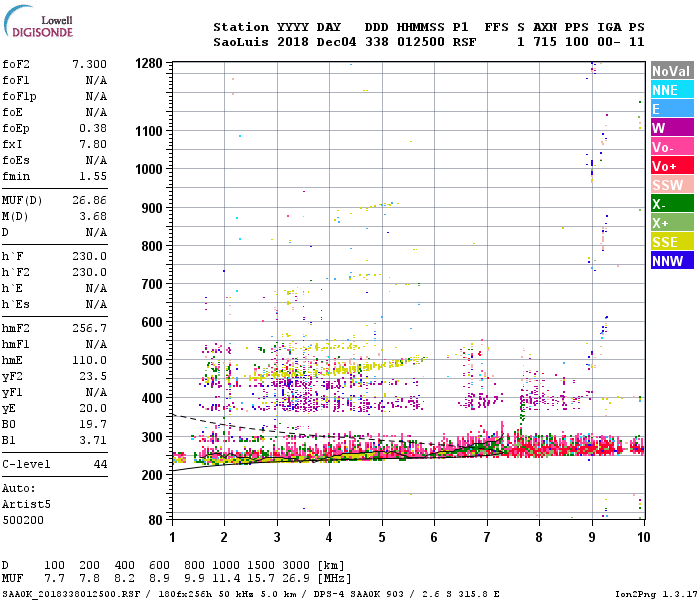Screen dimensions: 700x600
Task: Select the X- dark green legend swatch
Action: [x=672, y=204]
